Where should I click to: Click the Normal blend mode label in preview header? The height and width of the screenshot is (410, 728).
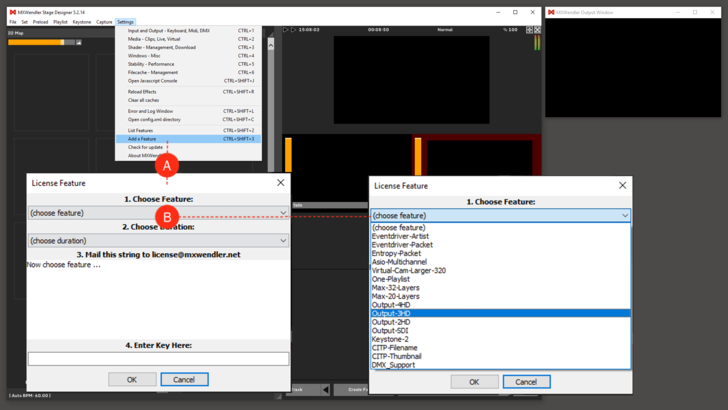point(445,30)
